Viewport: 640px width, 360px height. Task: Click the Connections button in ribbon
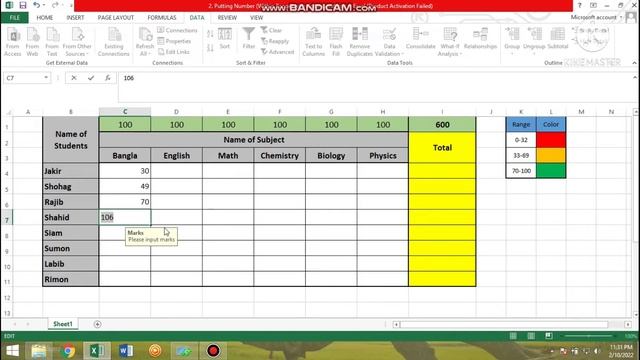pos(177,30)
